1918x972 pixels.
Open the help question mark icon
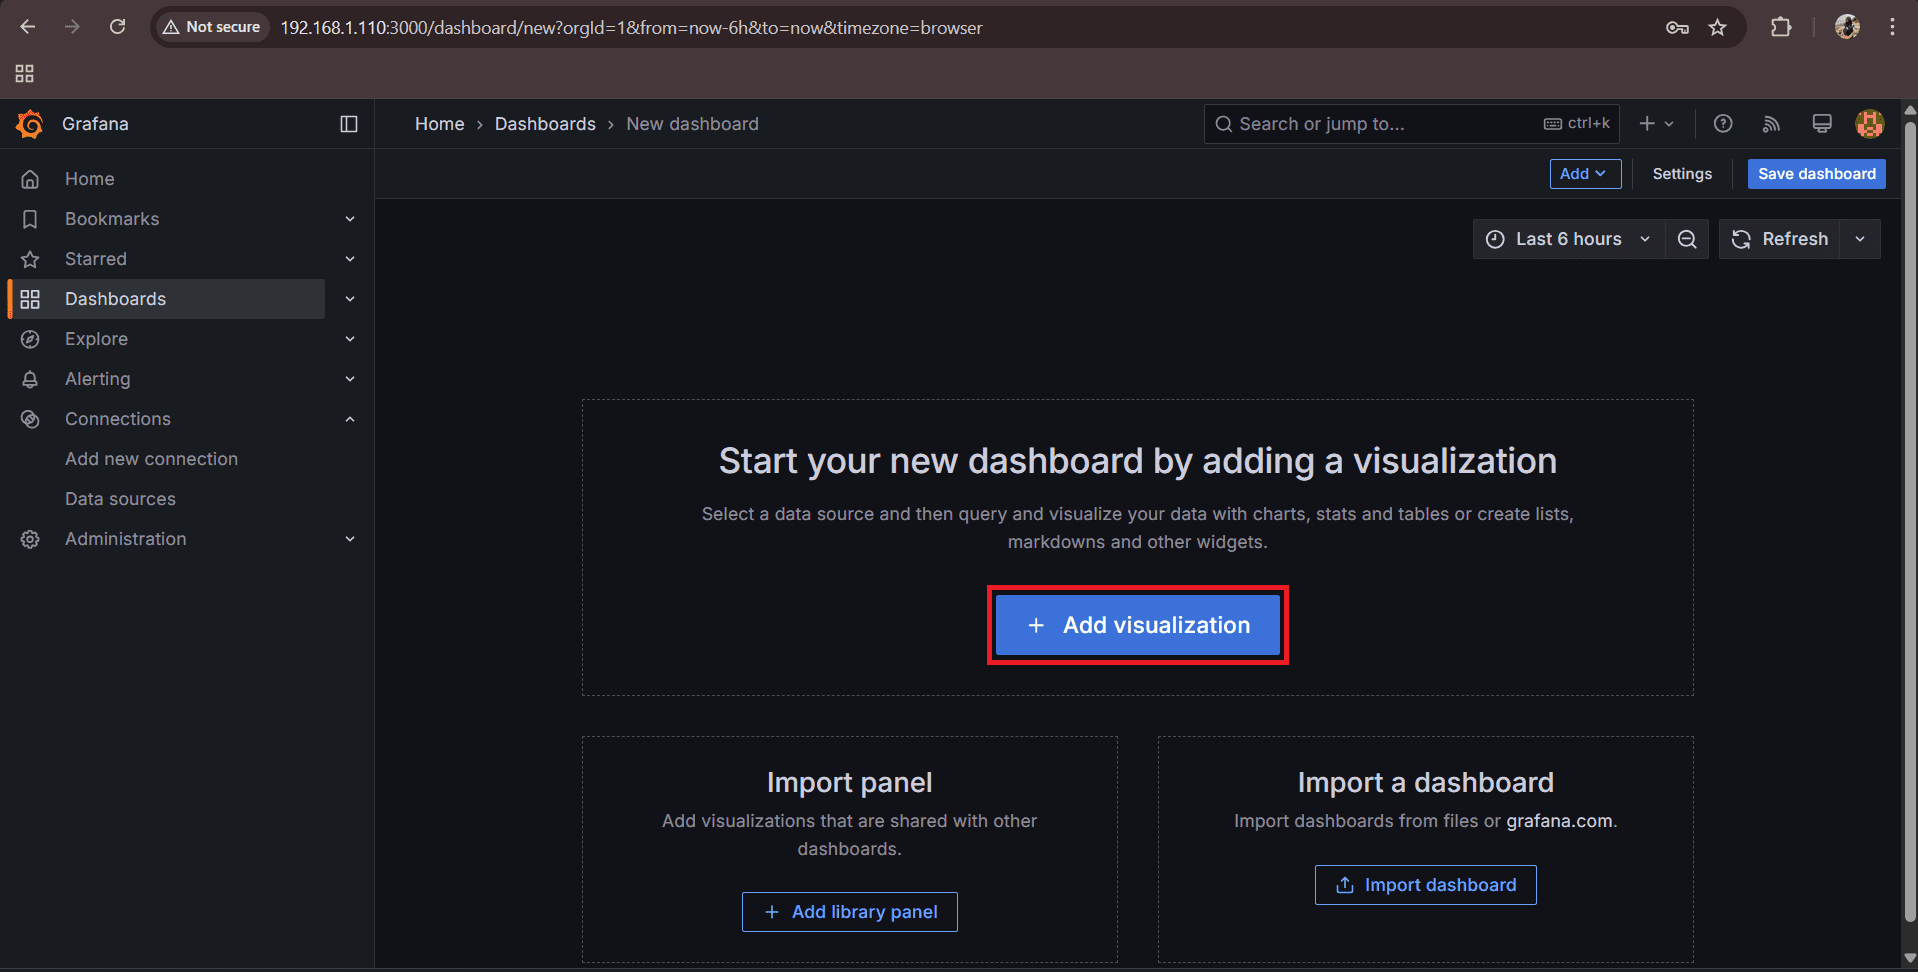click(1722, 124)
